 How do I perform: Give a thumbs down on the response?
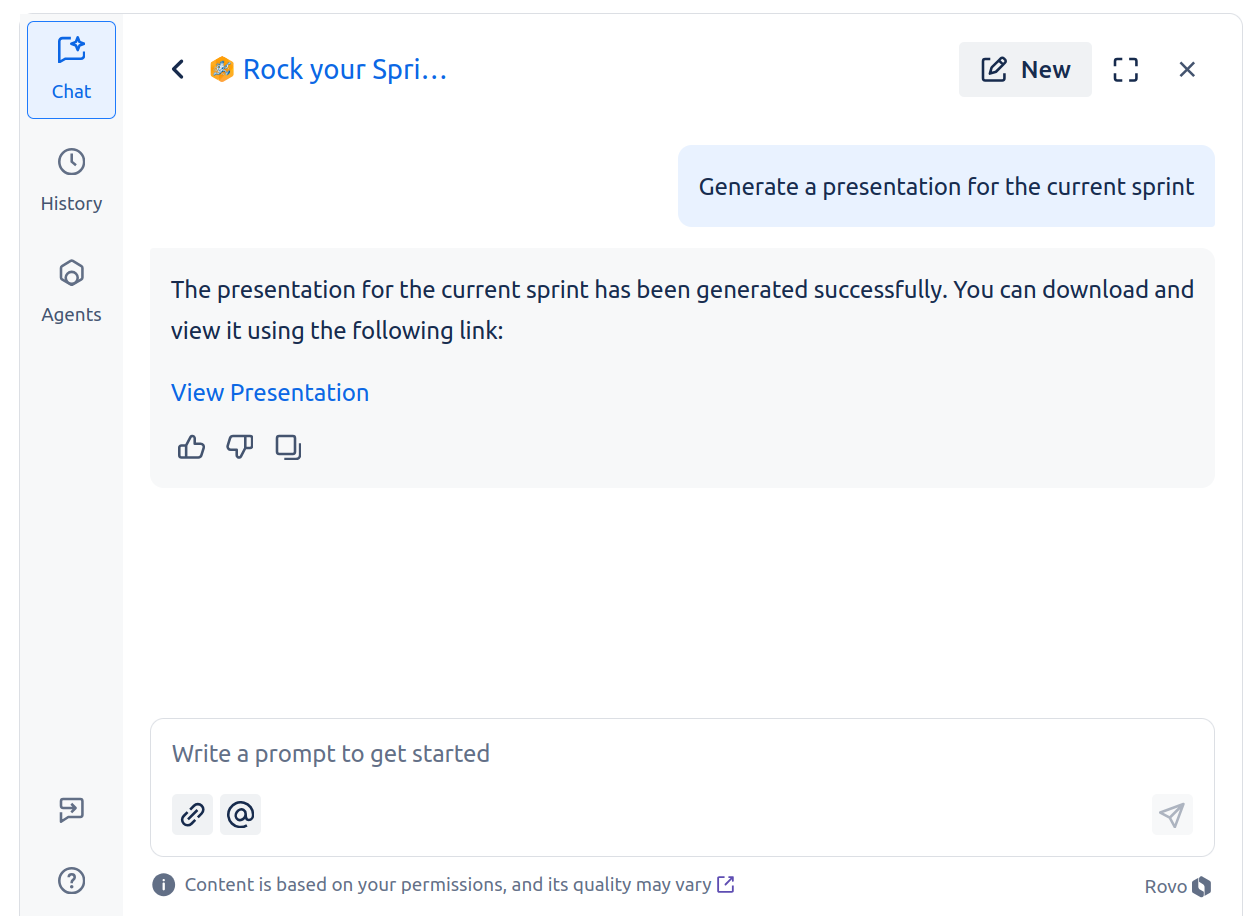pos(239,447)
